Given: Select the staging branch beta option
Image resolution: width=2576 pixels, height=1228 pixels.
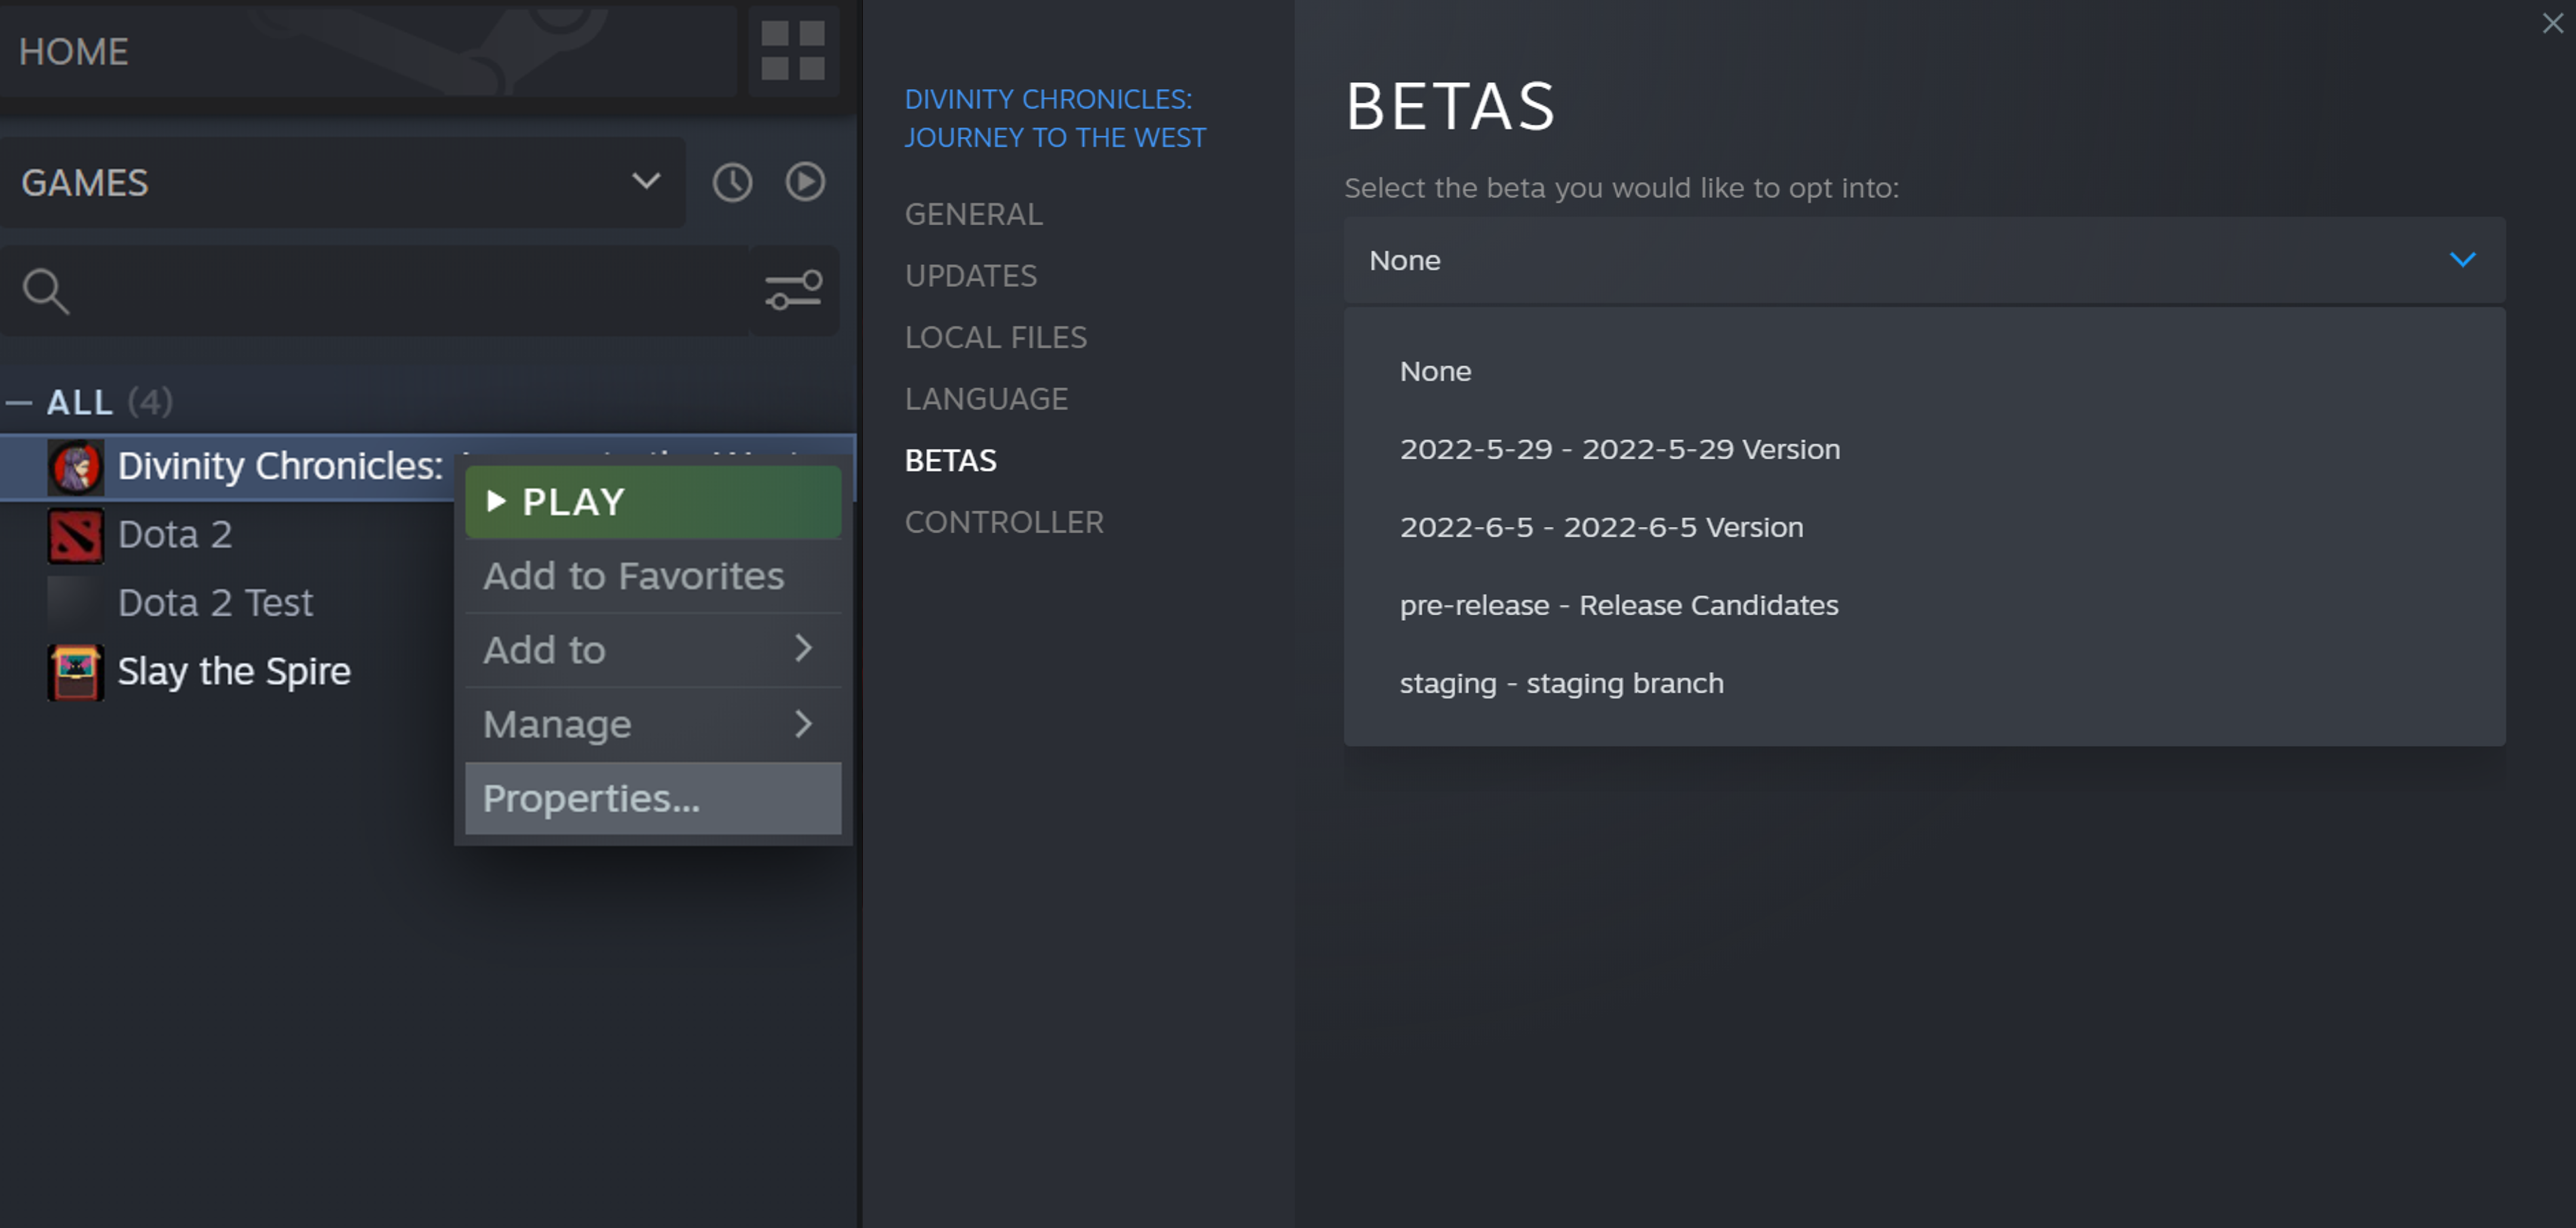Looking at the screenshot, I should (x=1561, y=683).
